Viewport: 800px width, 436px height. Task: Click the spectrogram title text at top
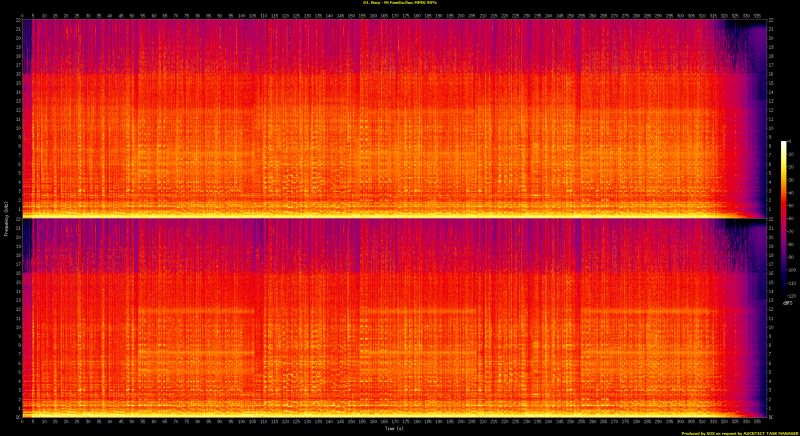click(x=400, y=4)
